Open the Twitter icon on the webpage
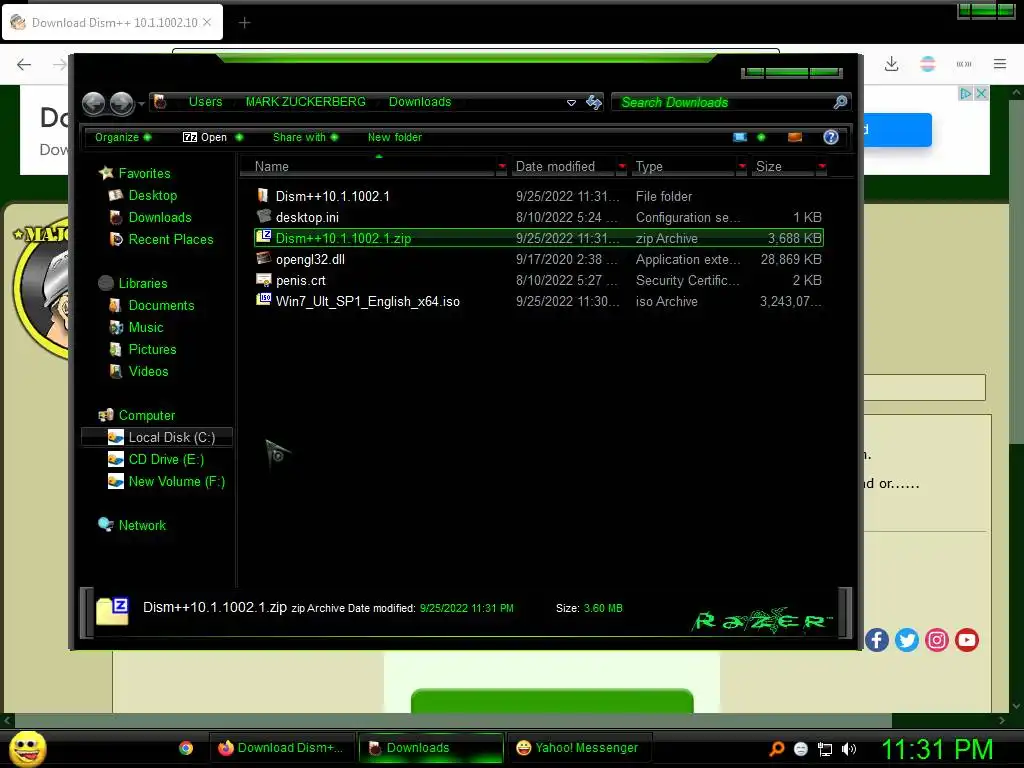The height and width of the screenshot is (768, 1024). [906, 640]
